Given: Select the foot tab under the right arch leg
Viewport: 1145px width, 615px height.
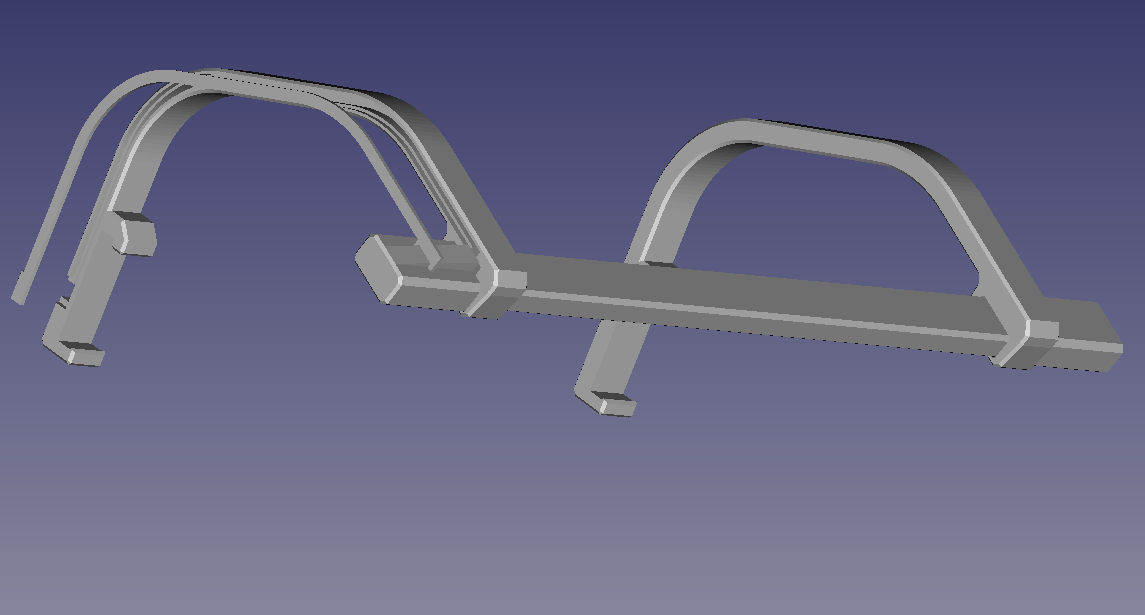Looking at the screenshot, I should point(608,403).
